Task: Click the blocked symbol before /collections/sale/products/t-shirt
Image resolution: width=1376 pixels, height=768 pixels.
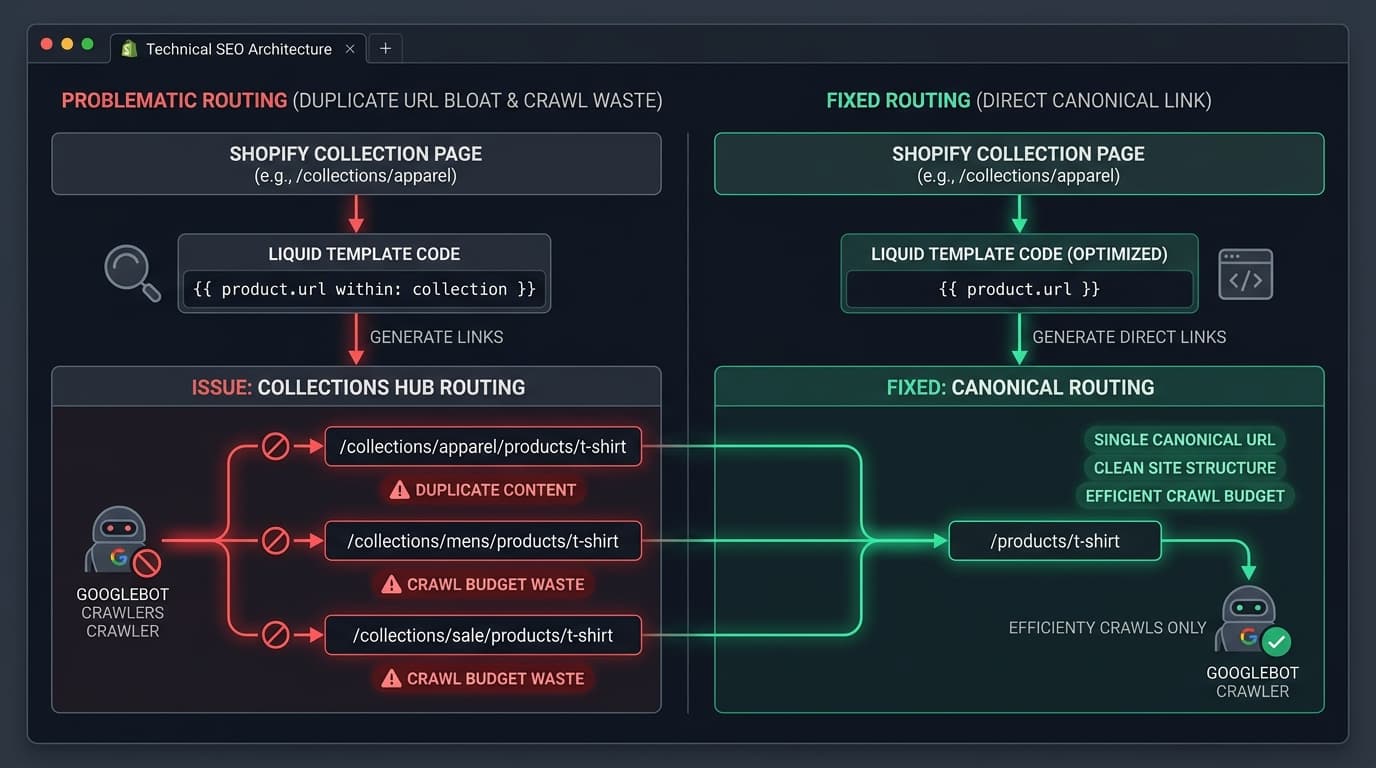Action: point(276,635)
